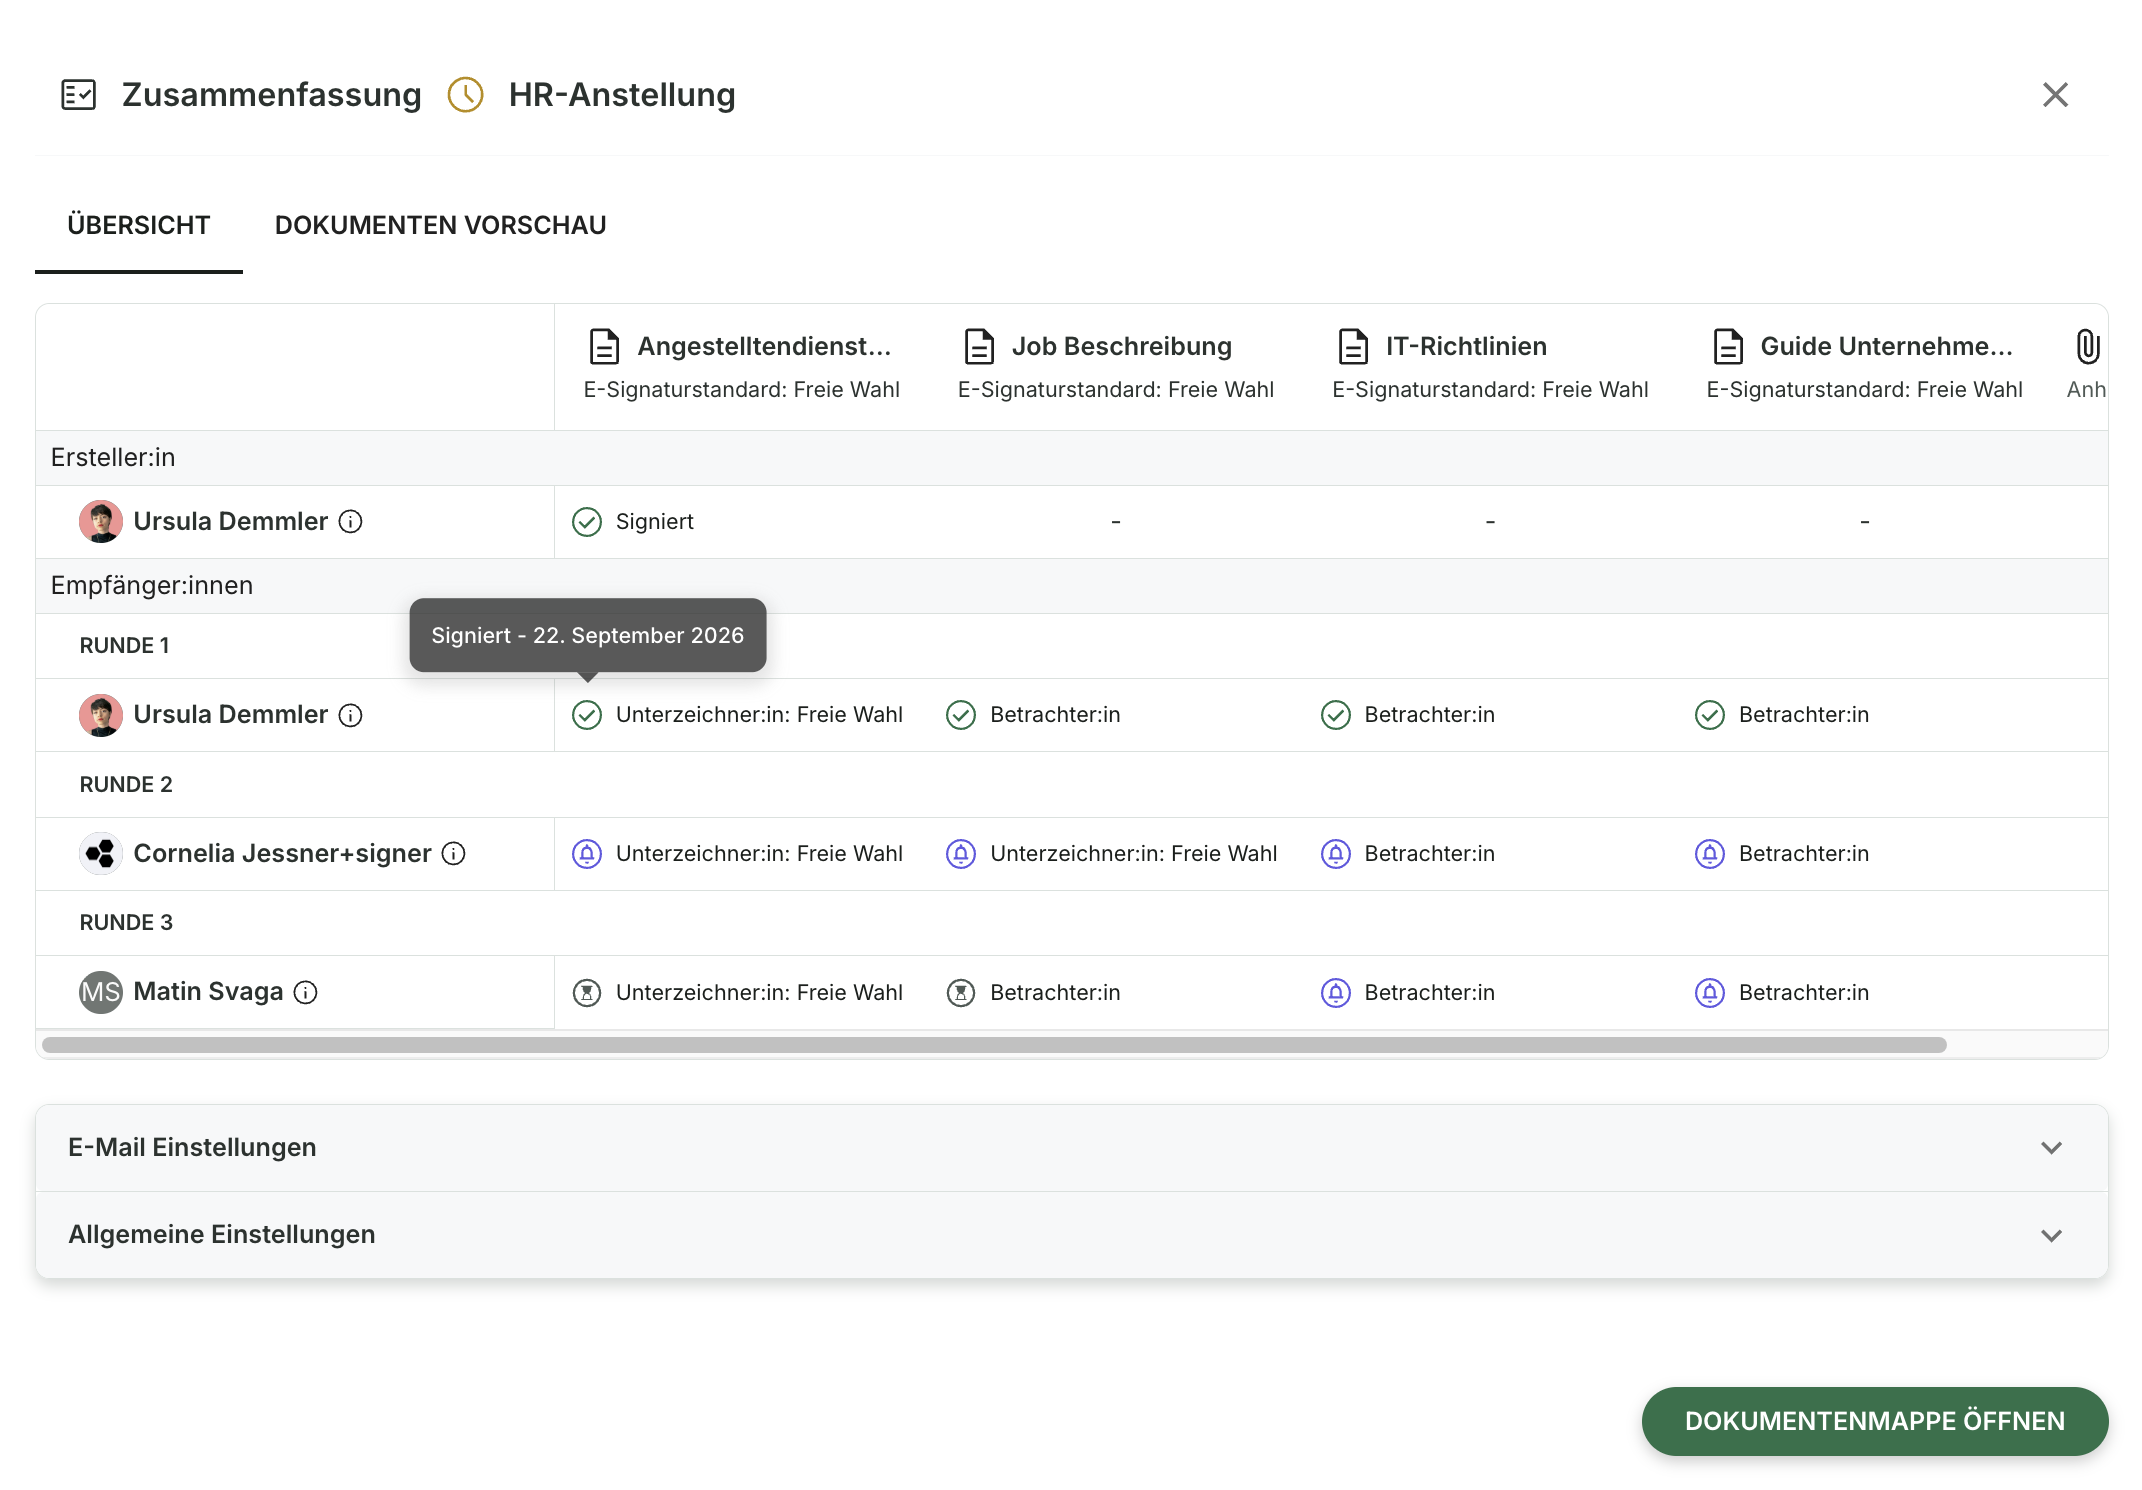This screenshot has width=2142, height=1490.
Task: Click Cornelia Jessner's avatar
Action: [x=100, y=853]
